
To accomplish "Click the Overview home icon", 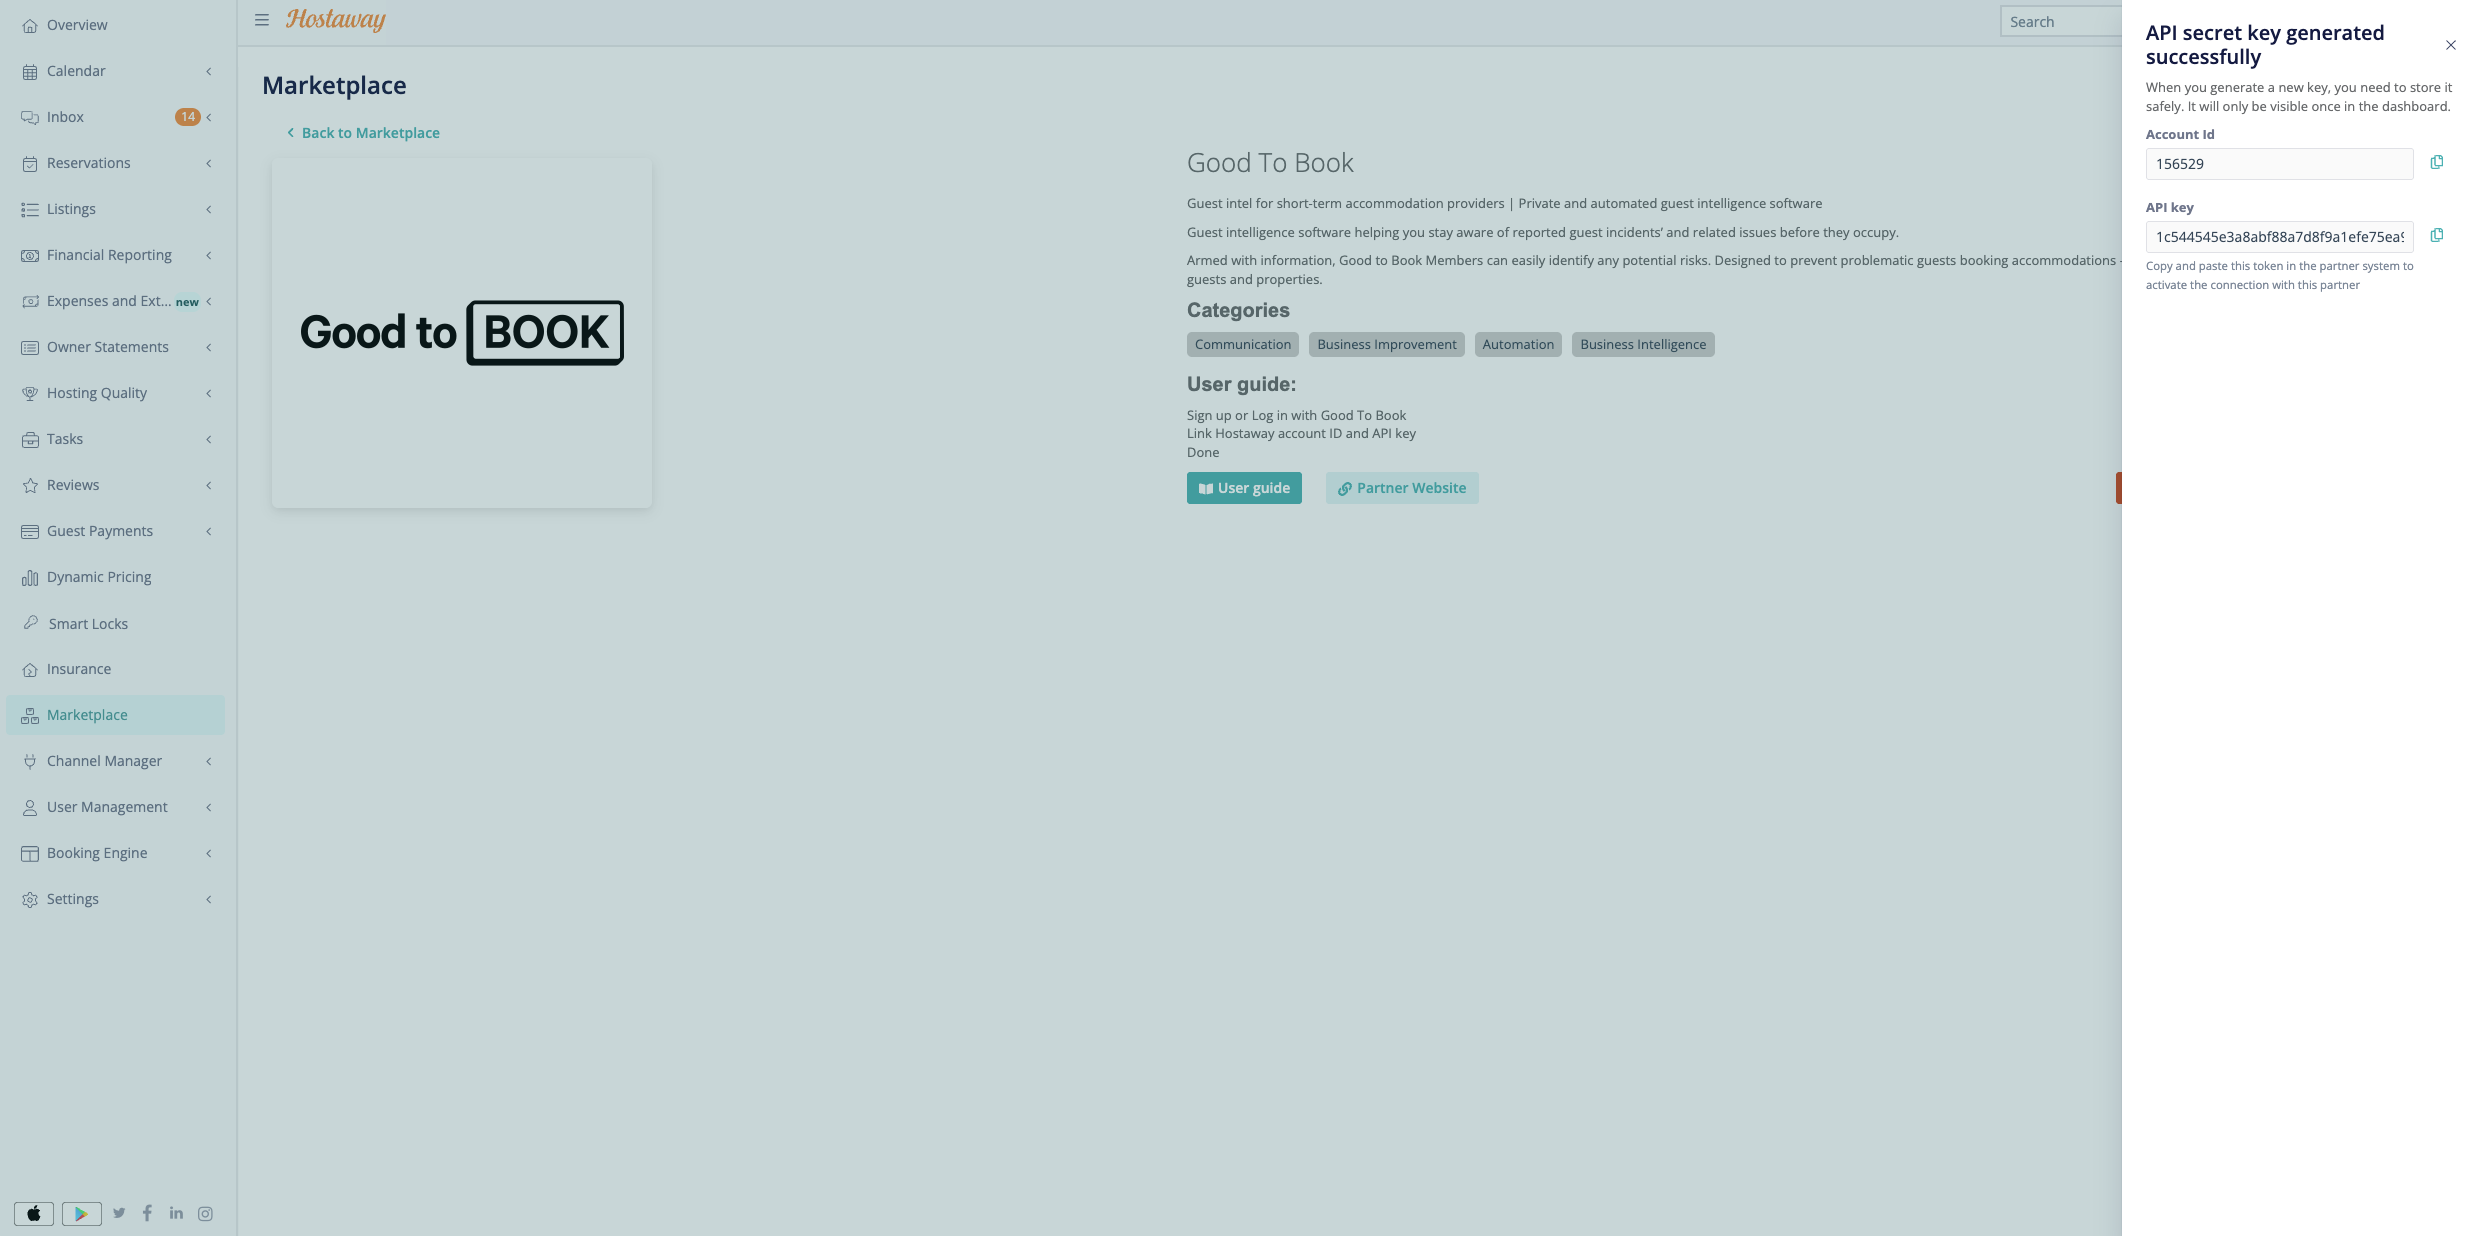I will 30,25.
